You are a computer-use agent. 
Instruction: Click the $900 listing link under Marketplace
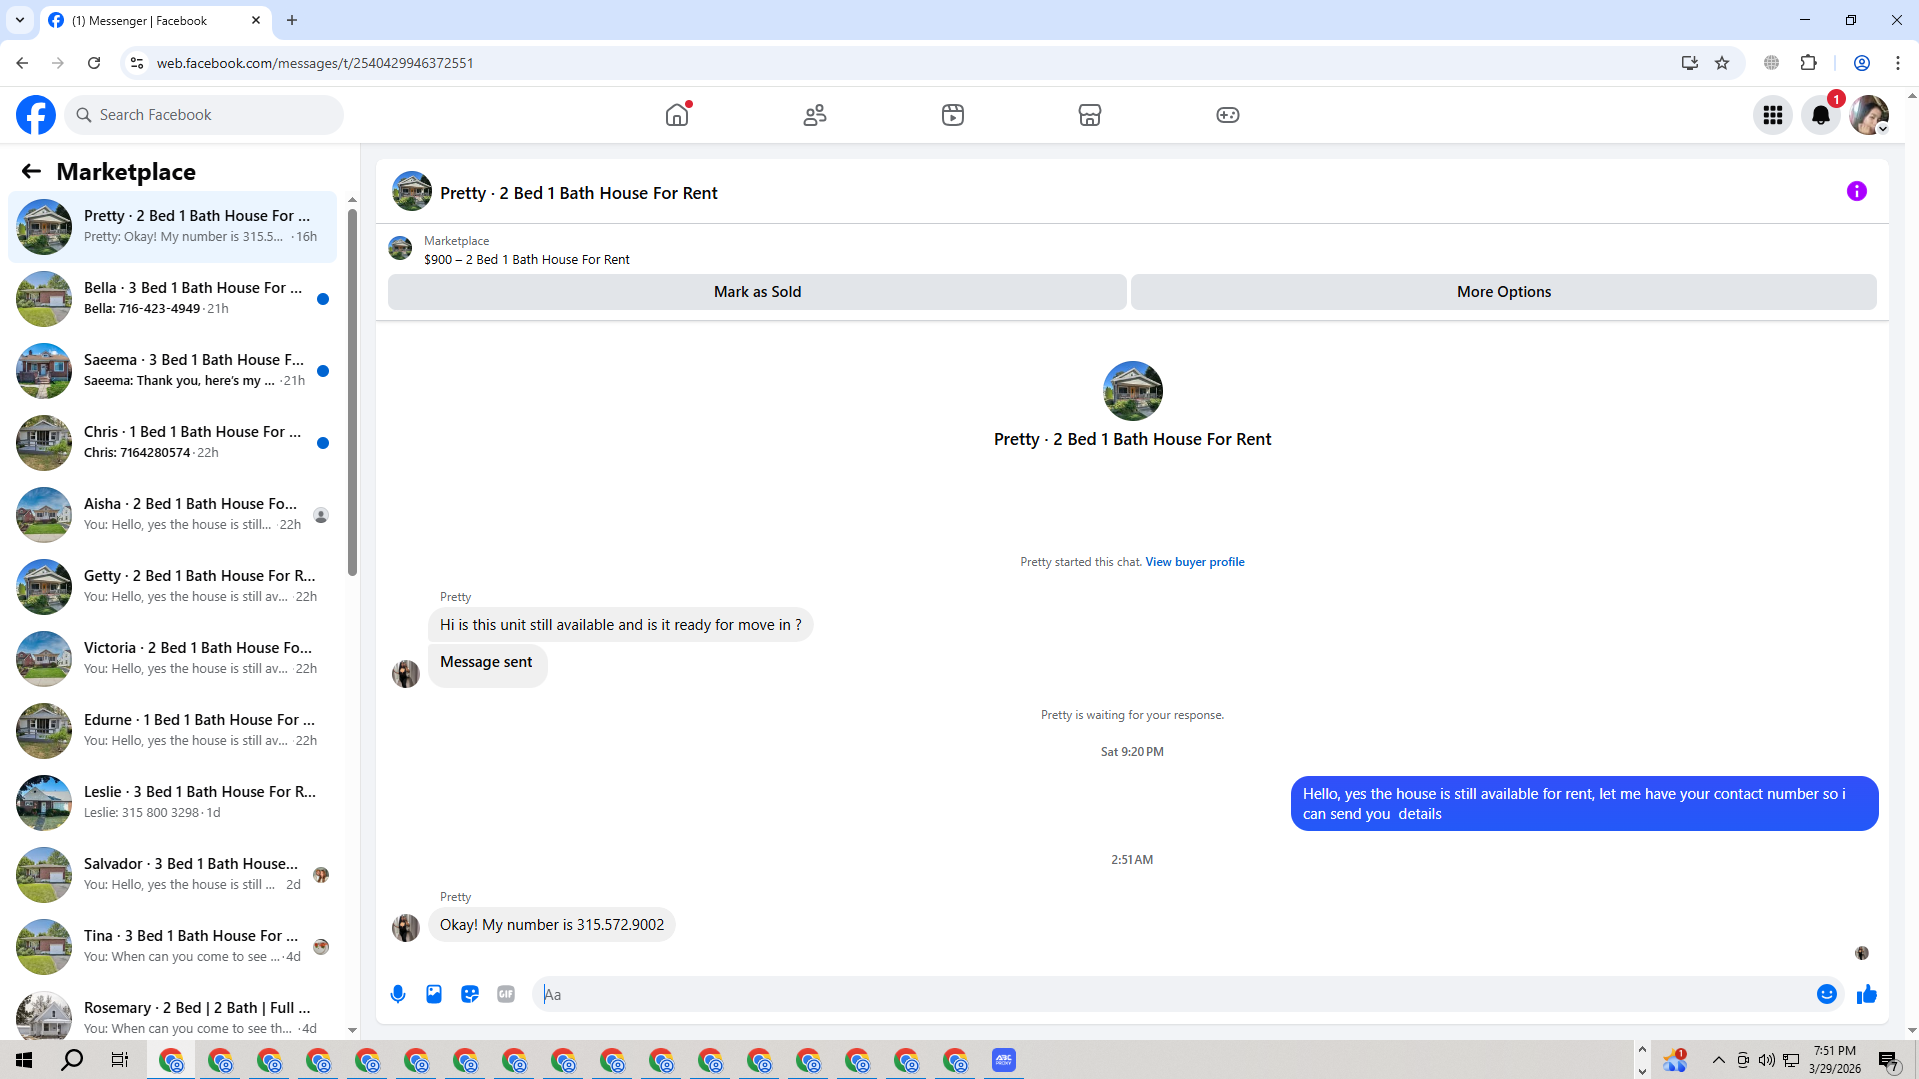[x=526, y=259]
